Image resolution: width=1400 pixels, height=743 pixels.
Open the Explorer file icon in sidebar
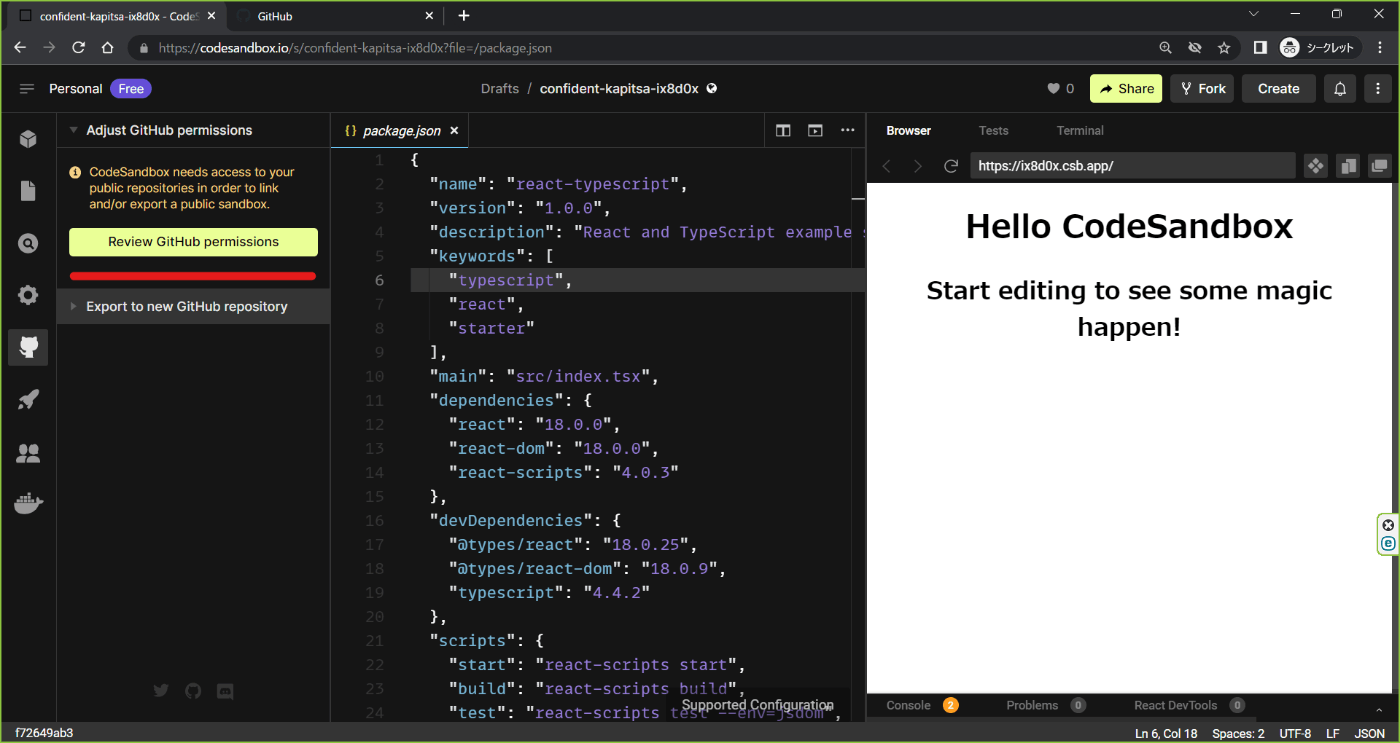click(x=28, y=191)
